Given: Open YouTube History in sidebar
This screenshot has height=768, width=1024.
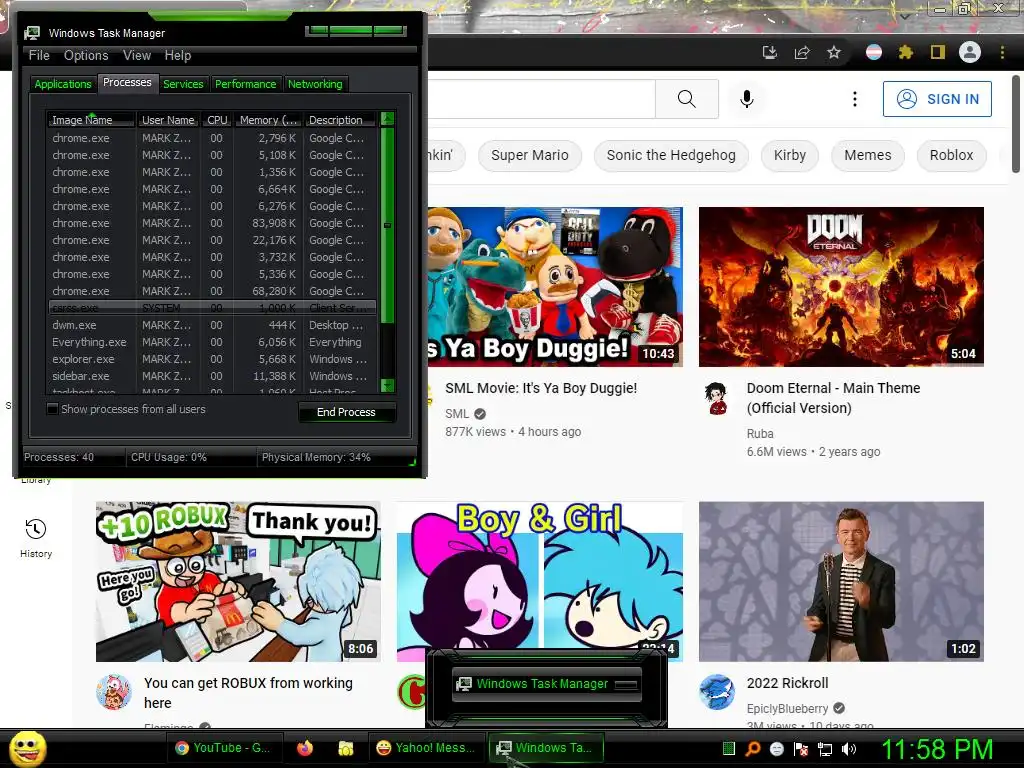Looking at the screenshot, I should (x=36, y=538).
